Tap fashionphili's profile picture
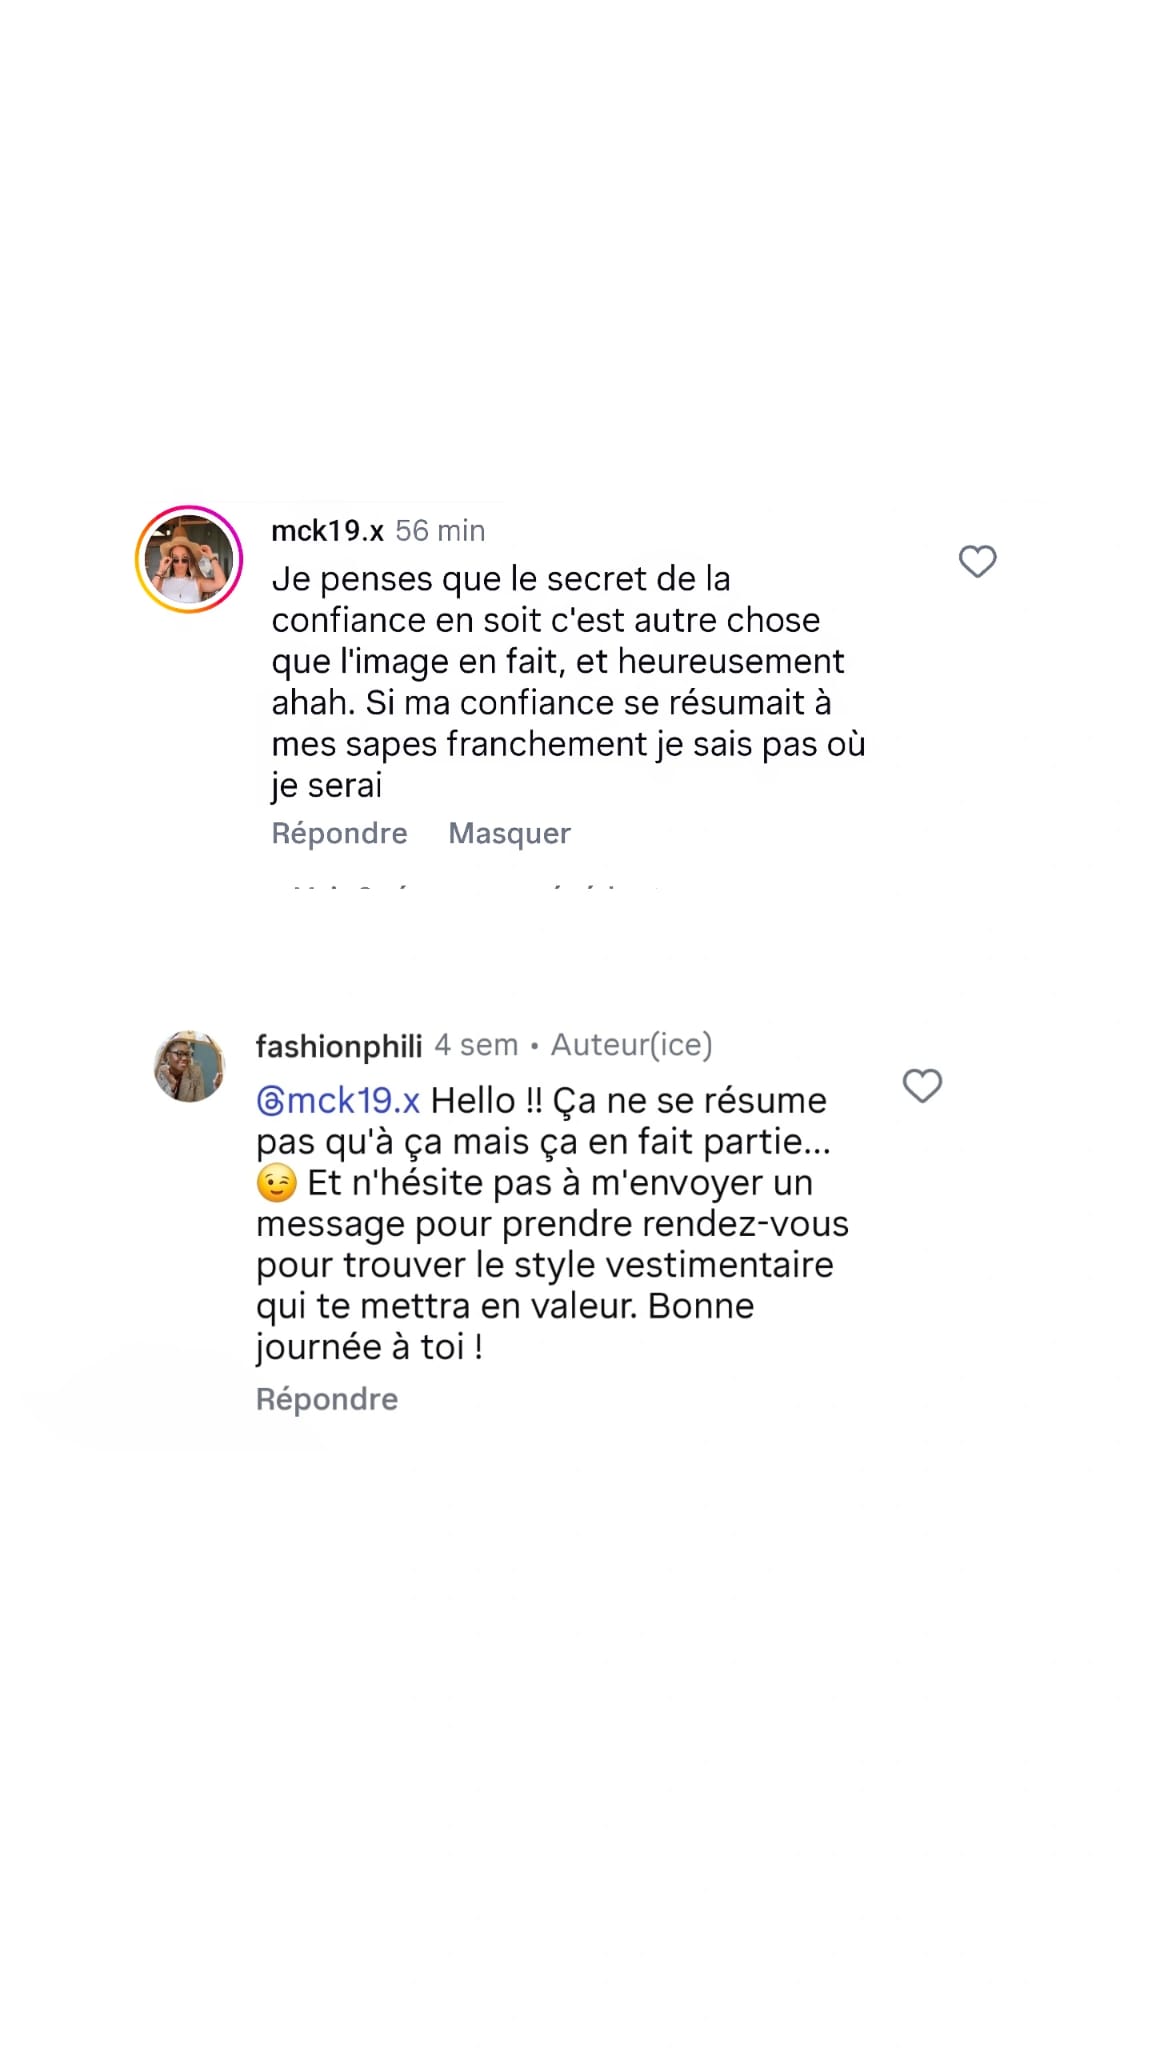The height and width of the screenshot is (2048, 1152). 190,1067
